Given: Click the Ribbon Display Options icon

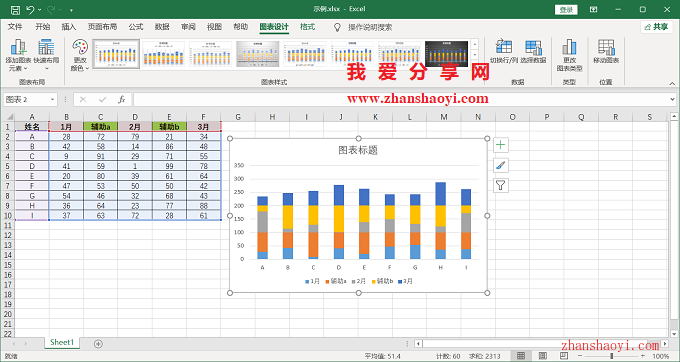Looking at the screenshot, I should [x=594, y=10].
